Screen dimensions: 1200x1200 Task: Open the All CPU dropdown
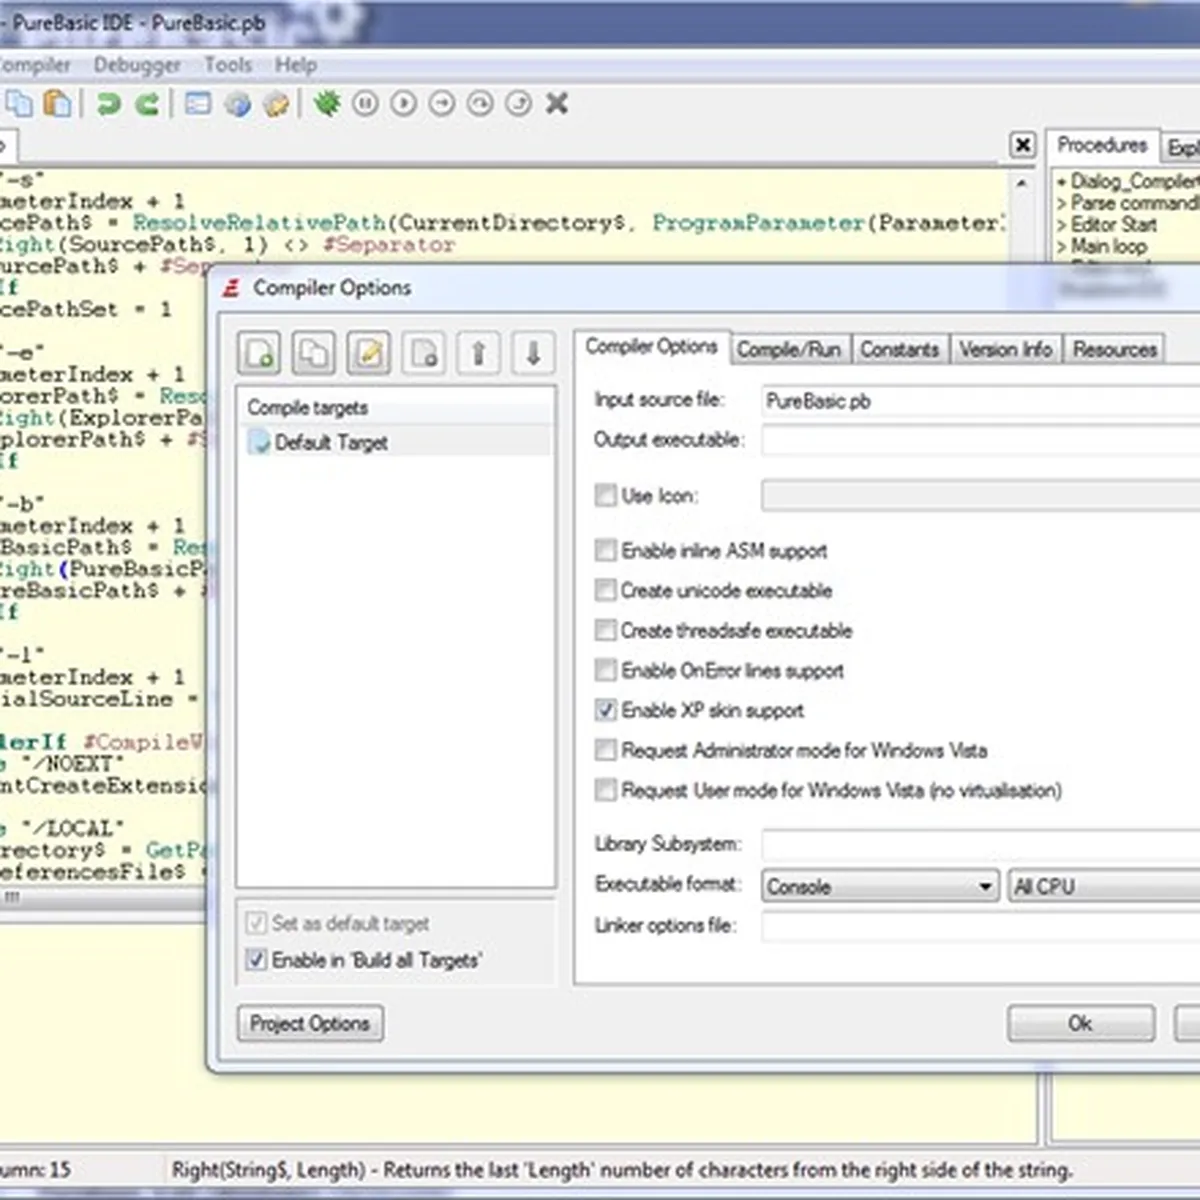[1100, 886]
